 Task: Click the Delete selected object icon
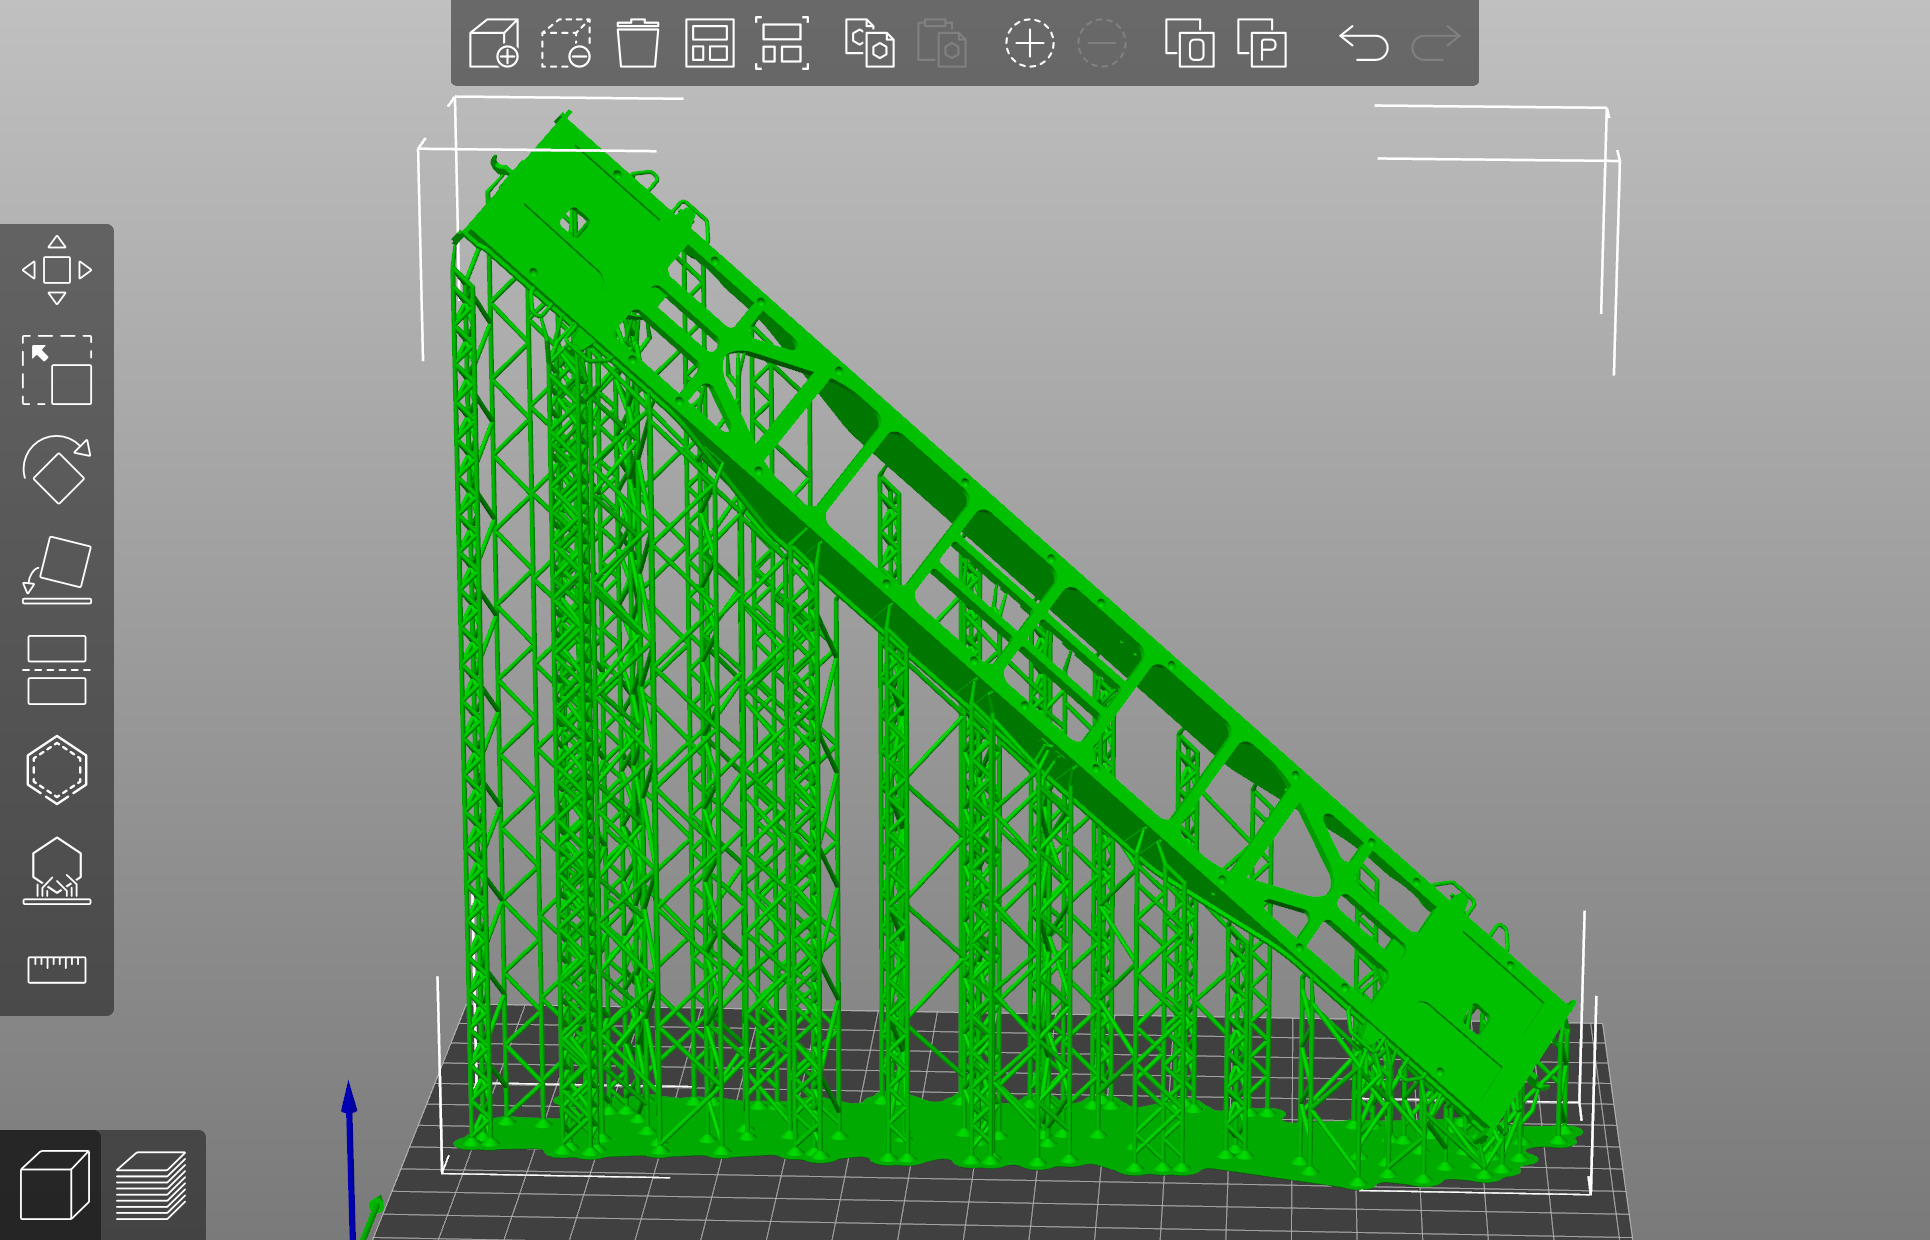click(566, 44)
